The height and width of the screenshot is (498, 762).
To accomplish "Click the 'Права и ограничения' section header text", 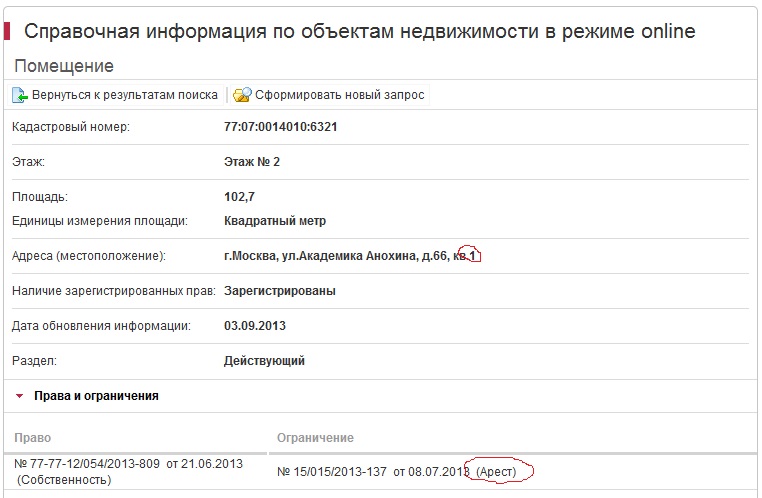I will pyautogui.click(x=96, y=396).
